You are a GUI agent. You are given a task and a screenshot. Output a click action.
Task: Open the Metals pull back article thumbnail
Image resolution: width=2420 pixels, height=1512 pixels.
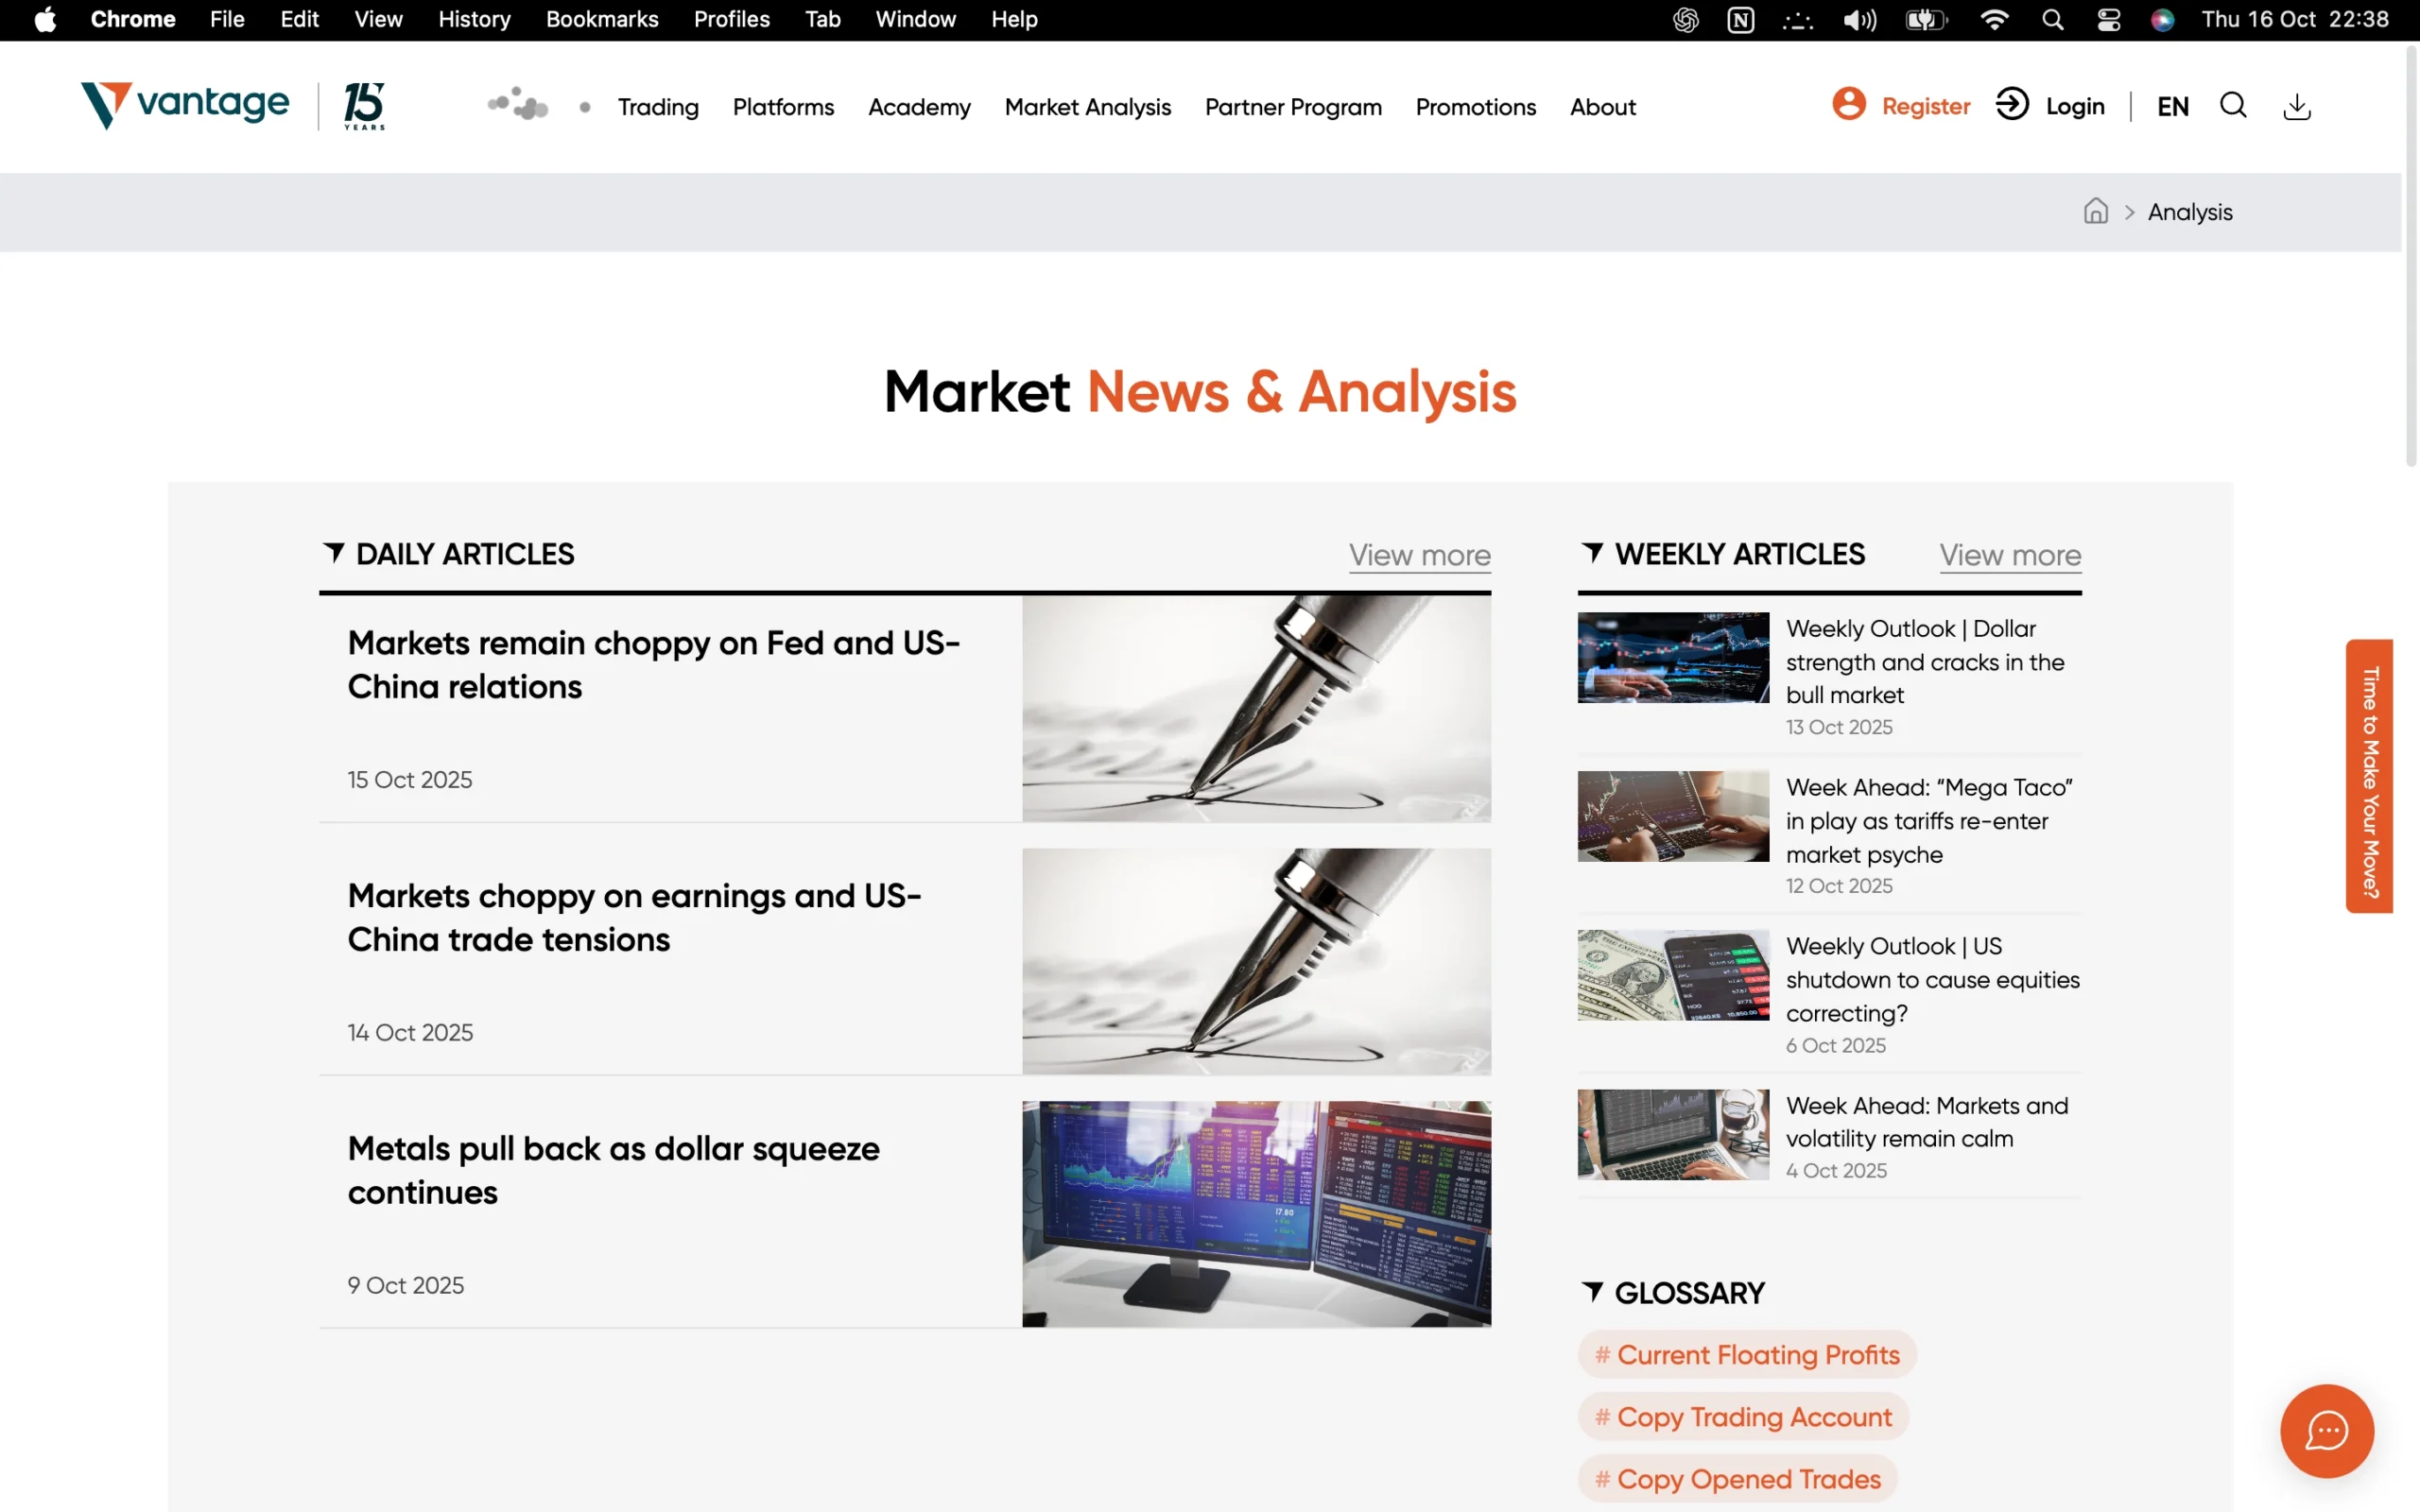tap(1256, 1214)
